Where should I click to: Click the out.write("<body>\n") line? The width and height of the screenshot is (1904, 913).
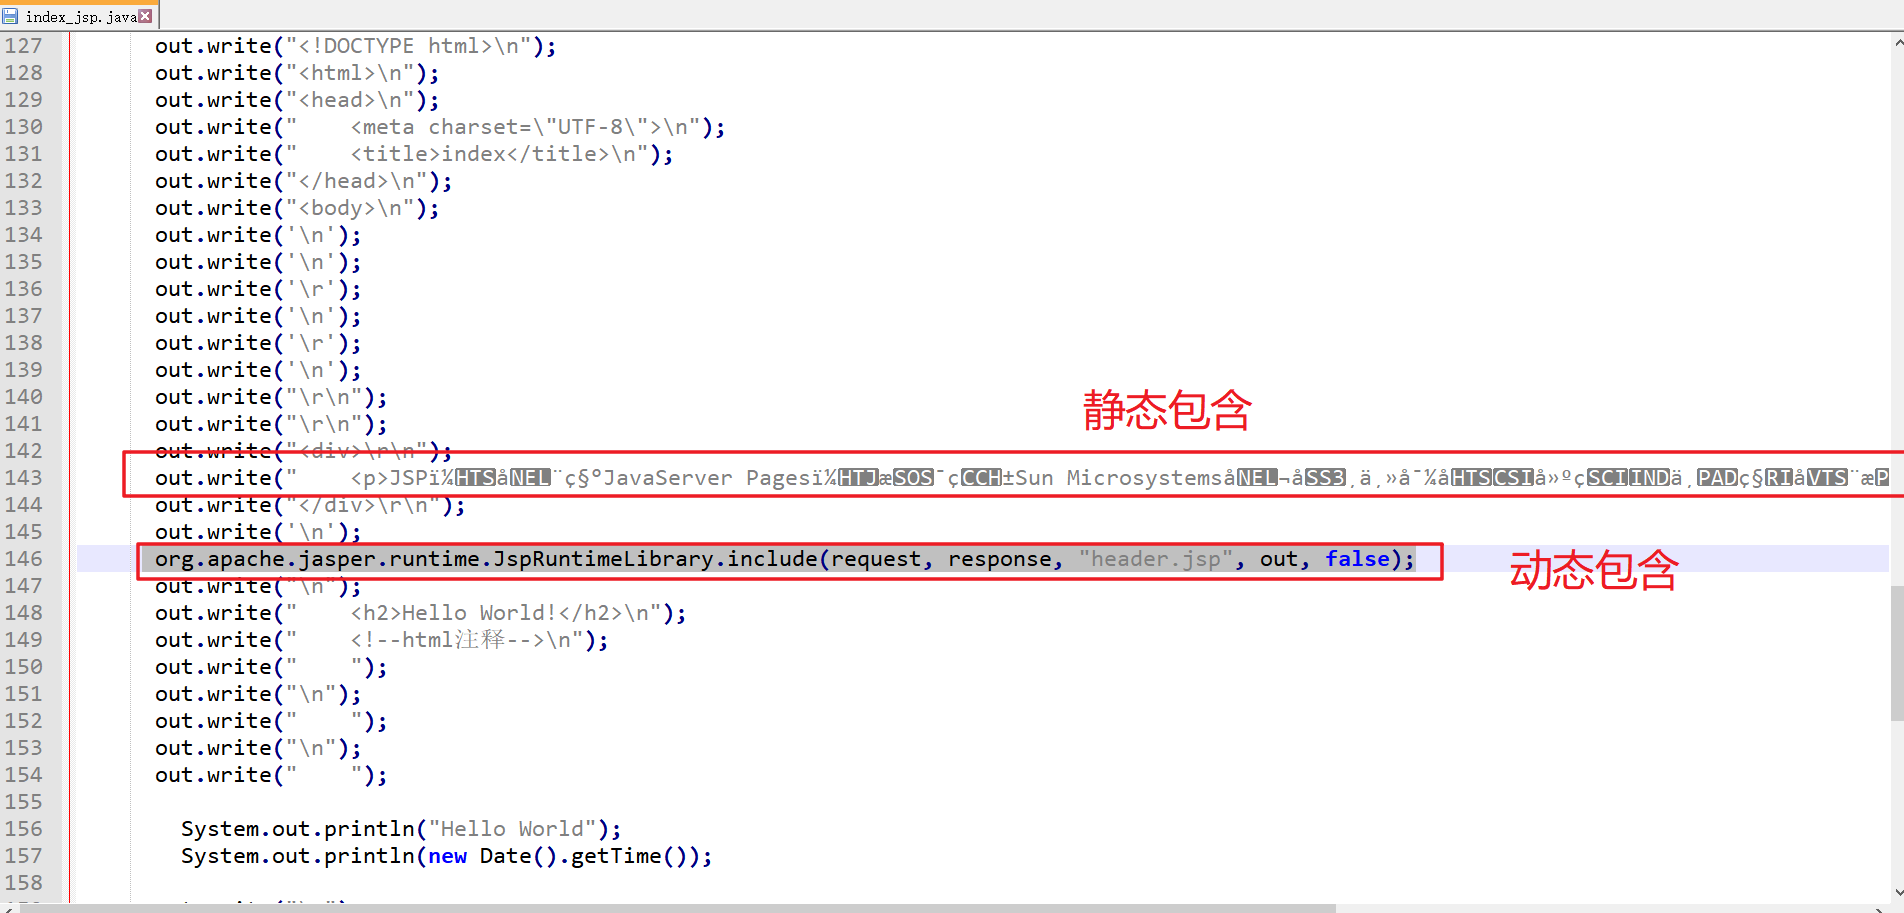pyautogui.click(x=297, y=208)
